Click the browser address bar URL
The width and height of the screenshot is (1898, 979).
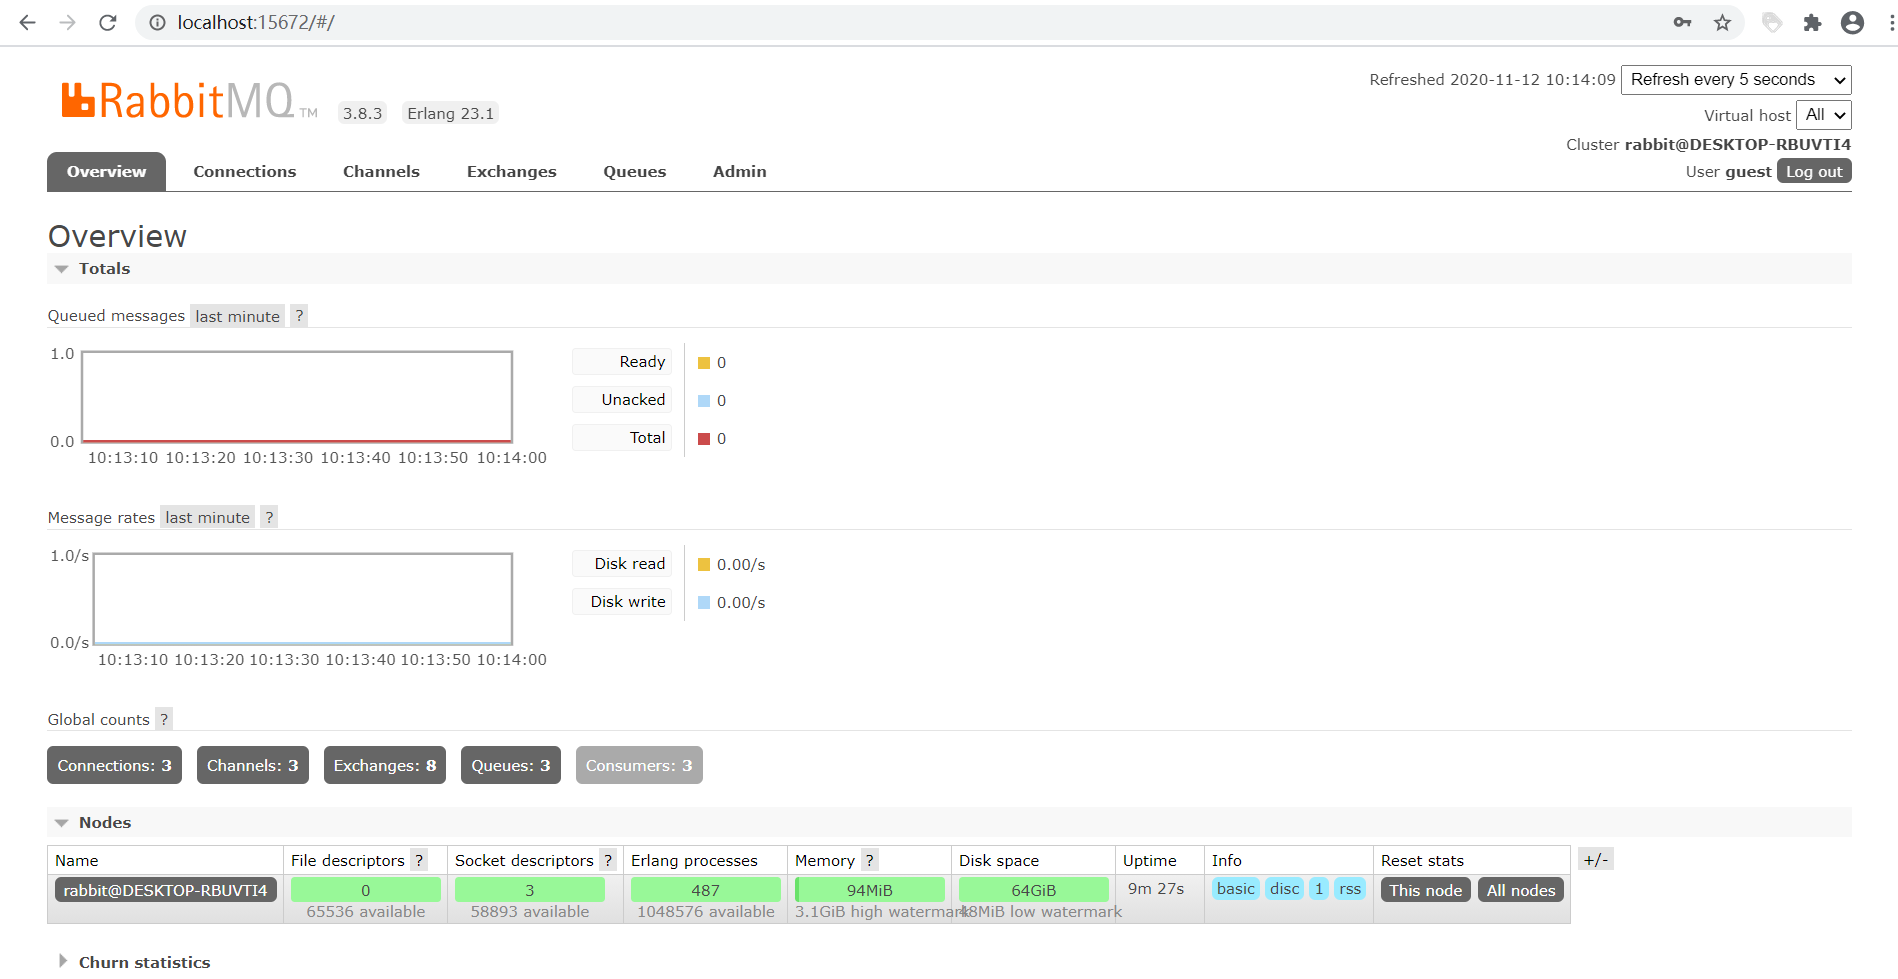pos(256,22)
